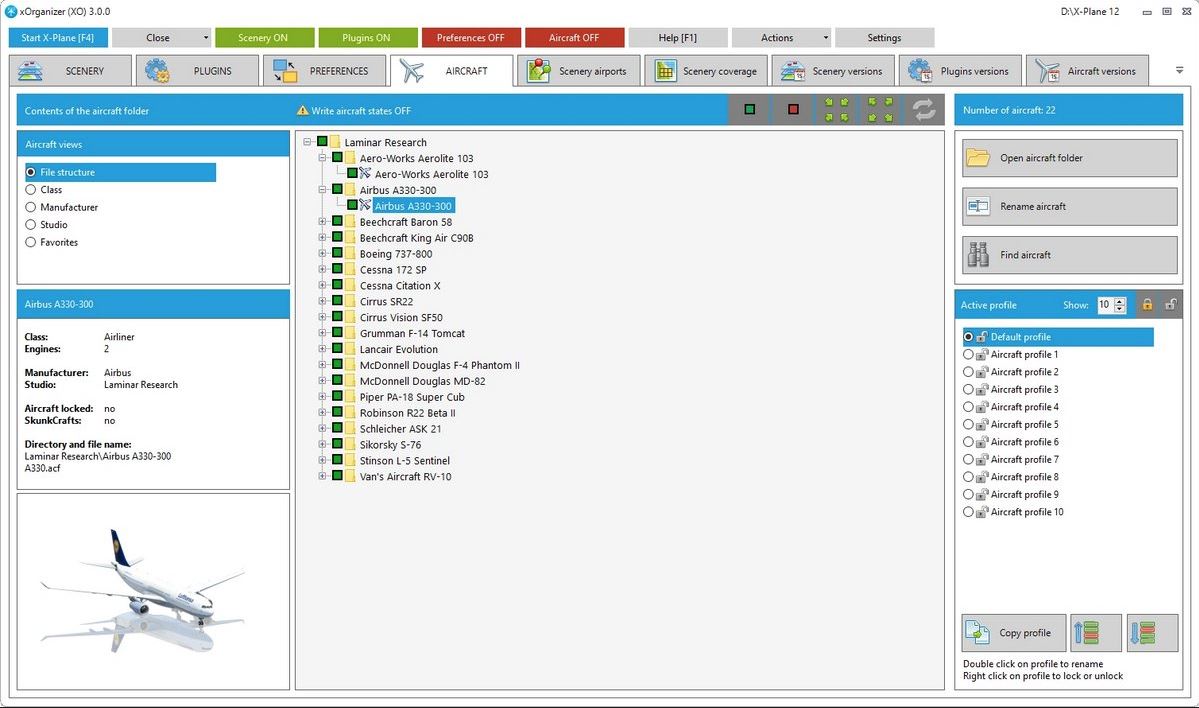
Task: Click the orange locked padlock icon
Action: pos(1147,304)
